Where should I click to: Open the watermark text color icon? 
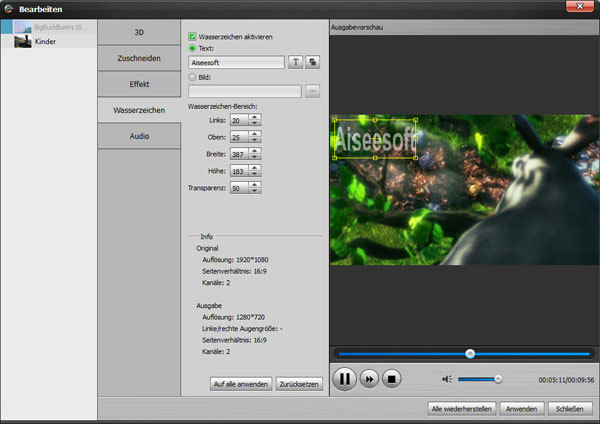[x=313, y=62]
